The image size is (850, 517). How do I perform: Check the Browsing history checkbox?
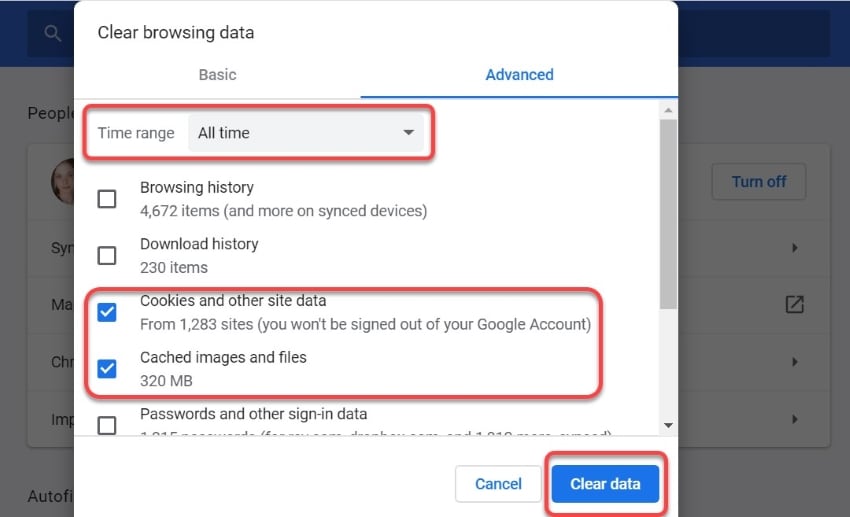pyautogui.click(x=107, y=199)
